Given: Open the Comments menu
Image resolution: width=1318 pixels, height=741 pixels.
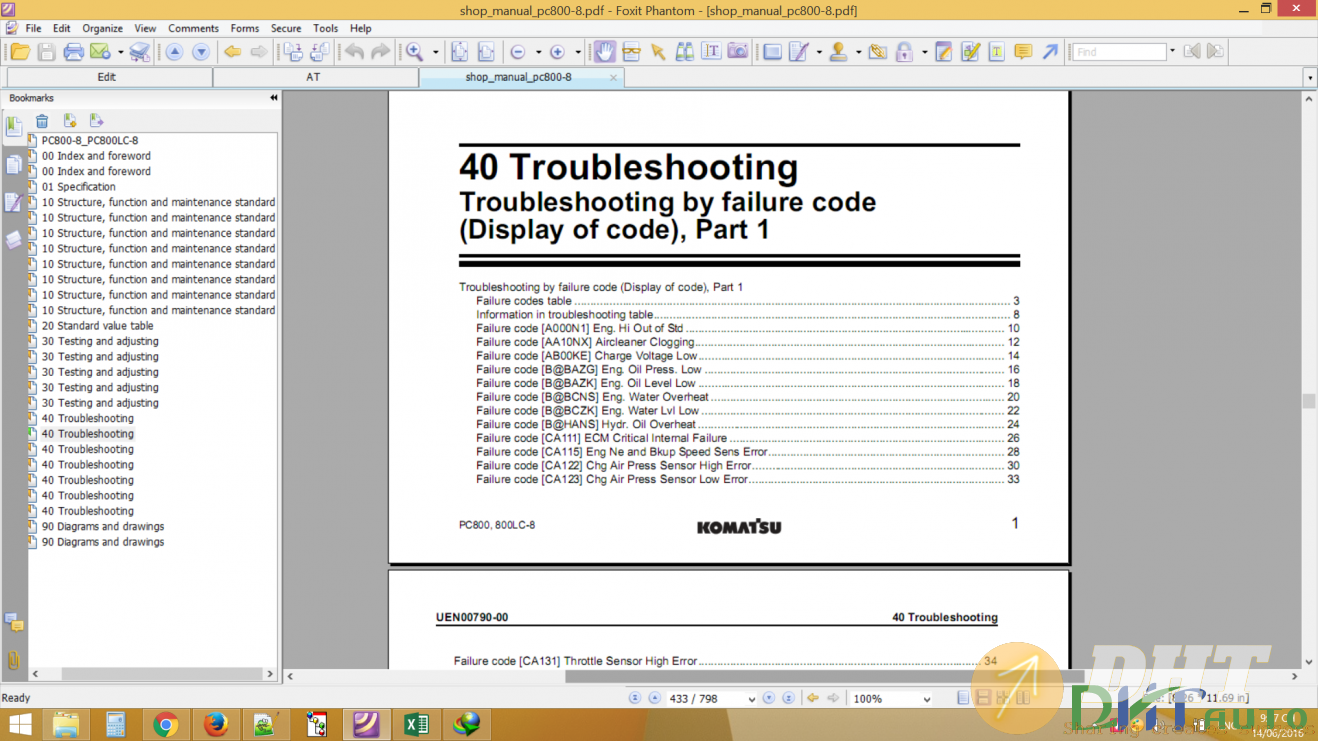Looking at the screenshot, I should click(193, 28).
